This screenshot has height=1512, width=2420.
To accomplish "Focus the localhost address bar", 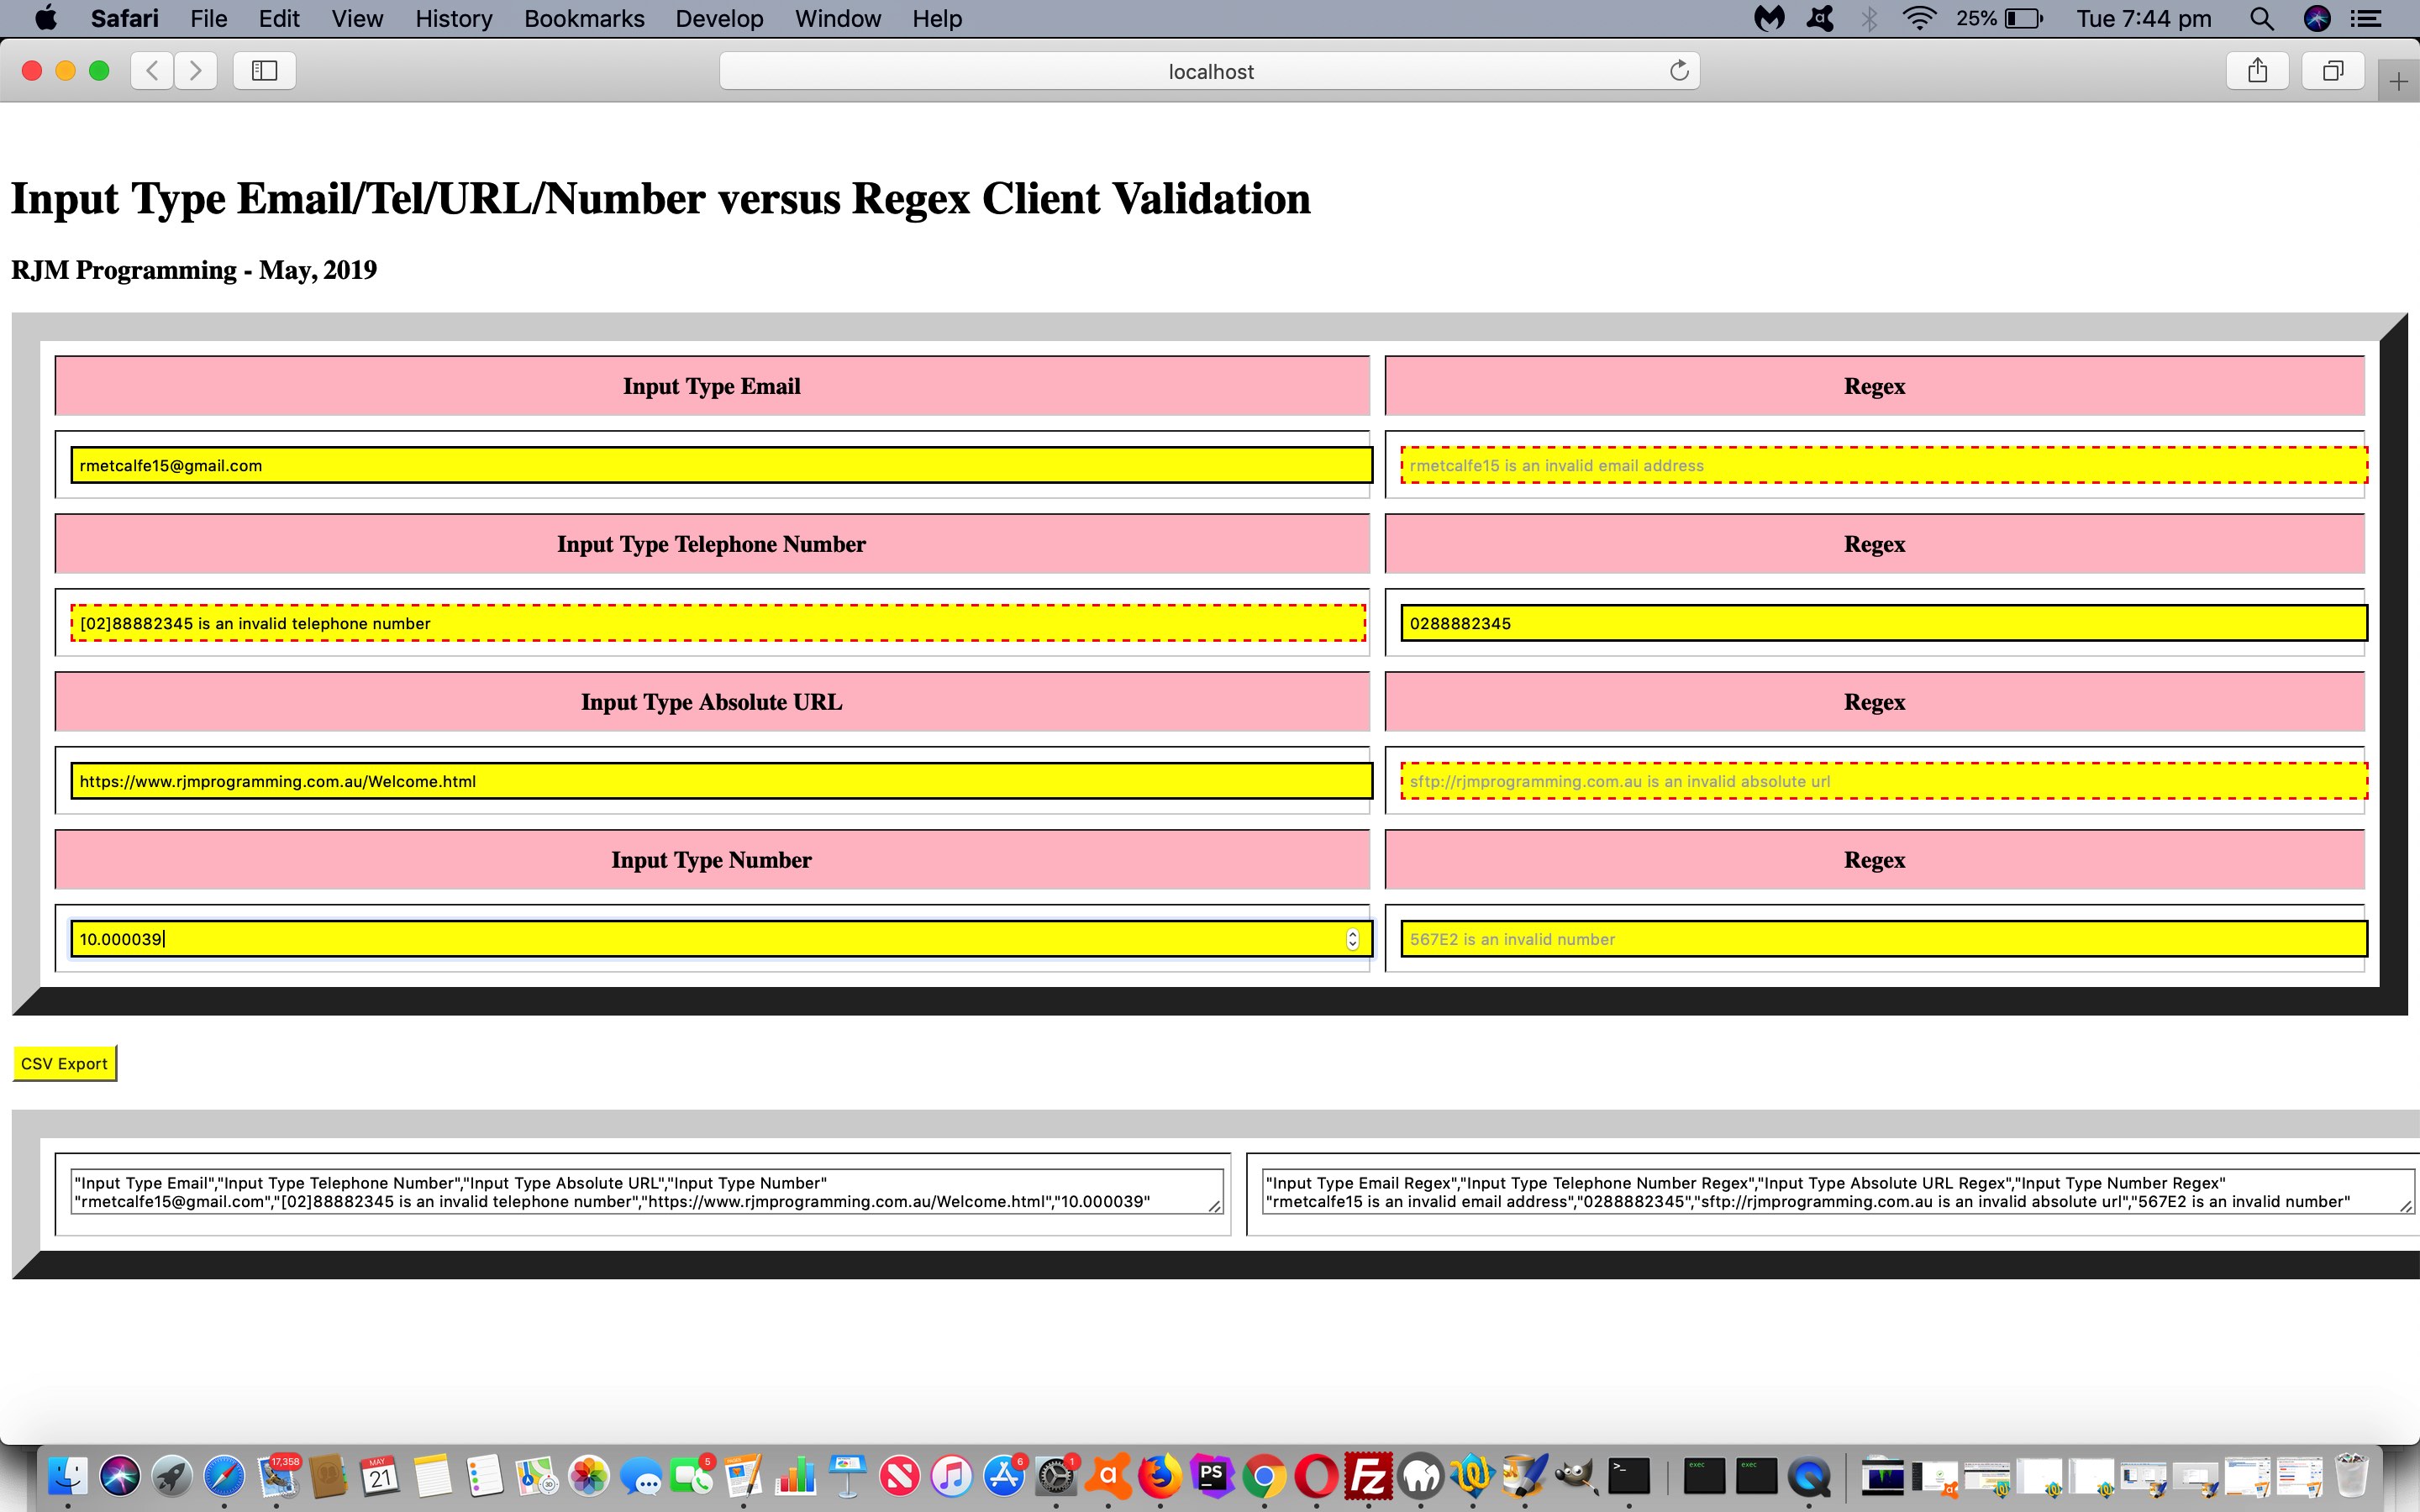I will tap(1210, 71).
